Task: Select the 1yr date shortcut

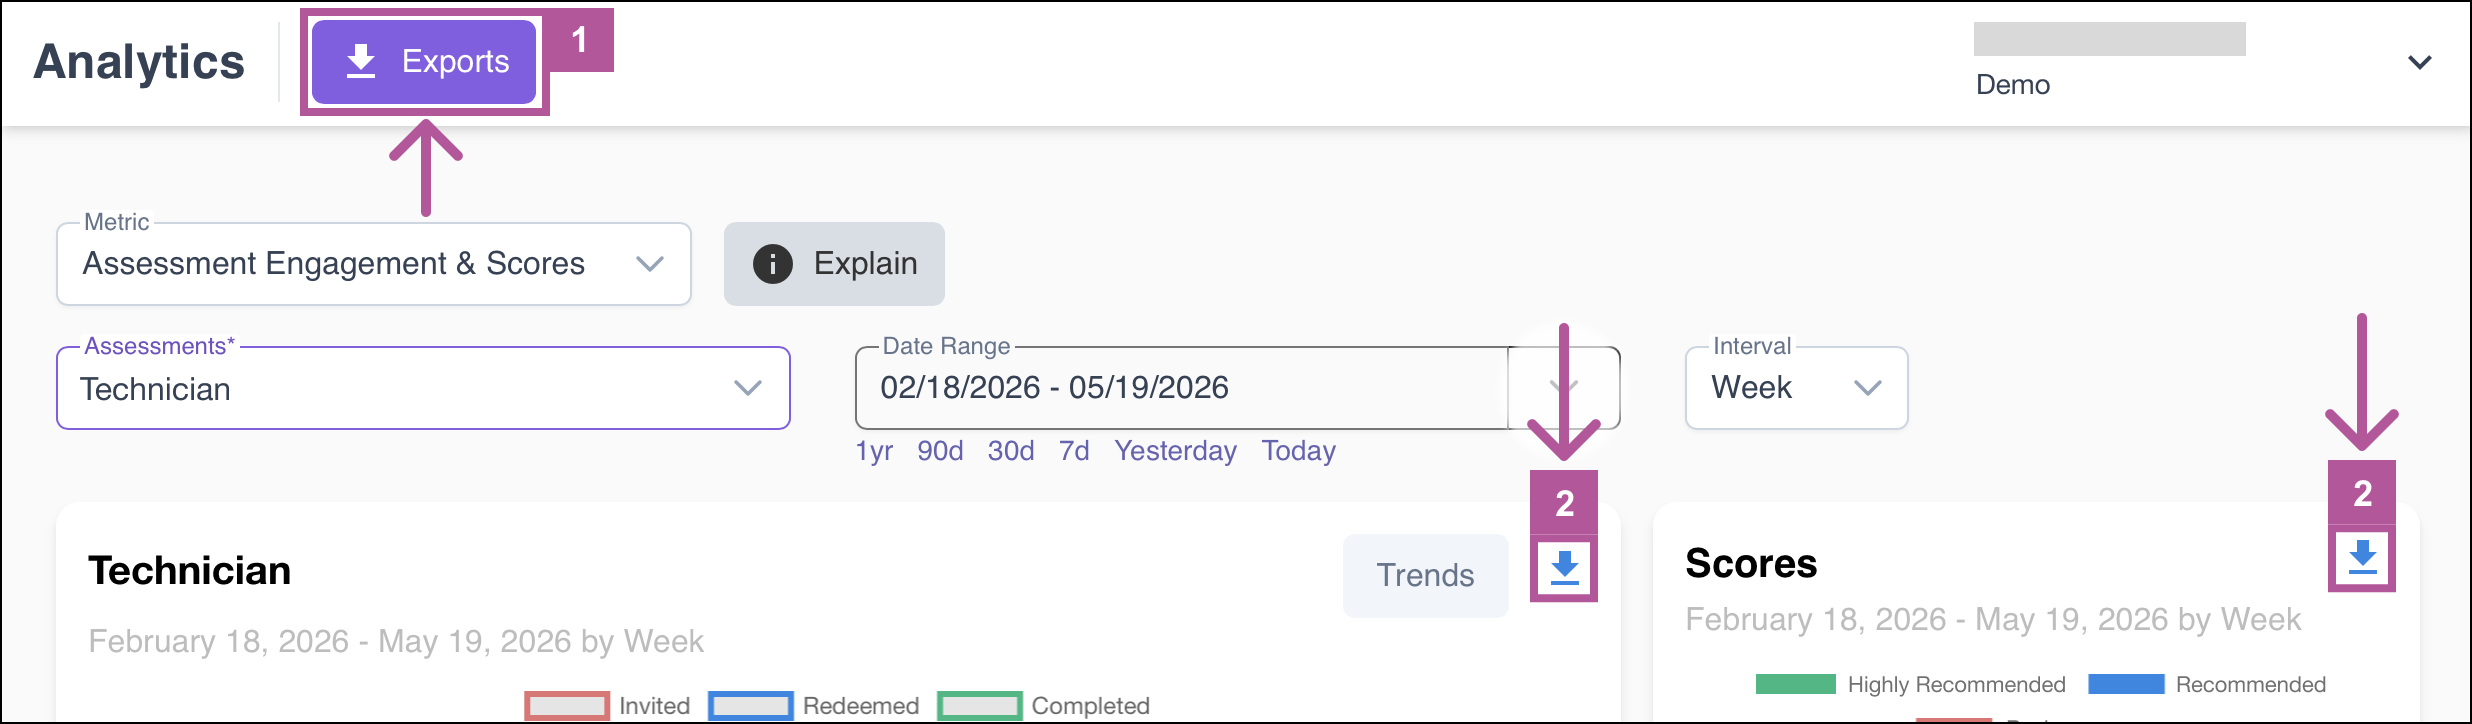Action: [x=874, y=451]
